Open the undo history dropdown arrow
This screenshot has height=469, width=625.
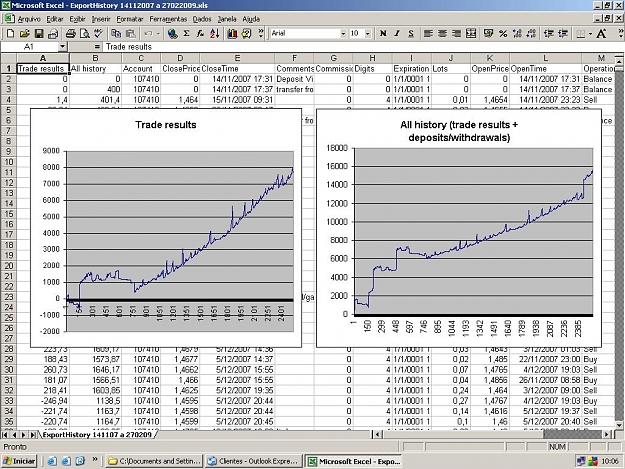coord(158,33)
